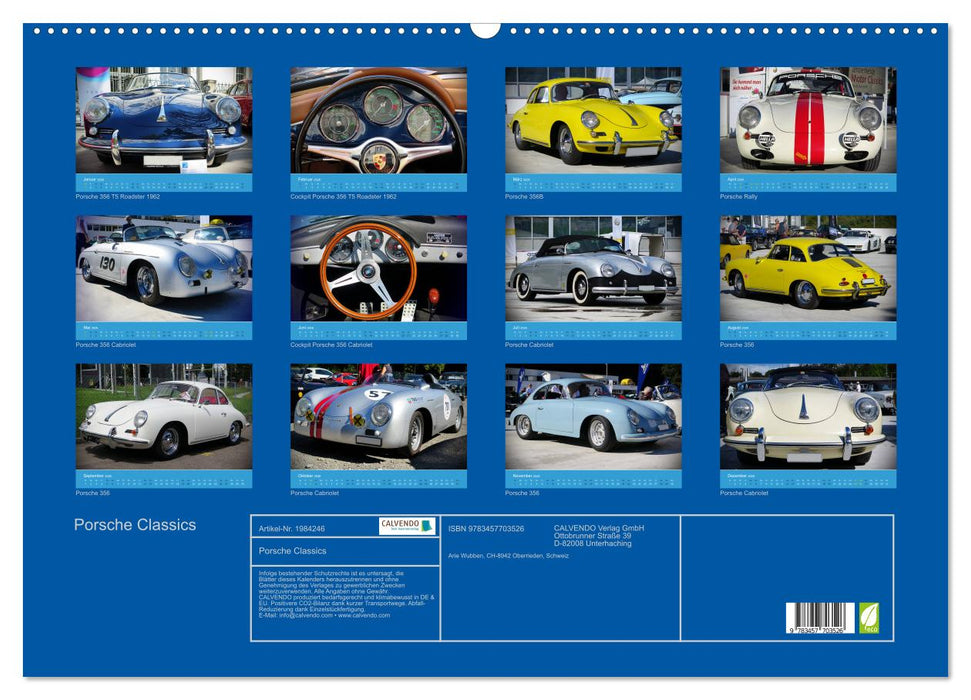Select the Porsche Classics title label
Viewport: 971px width, 700px height.
click(135, 523)
